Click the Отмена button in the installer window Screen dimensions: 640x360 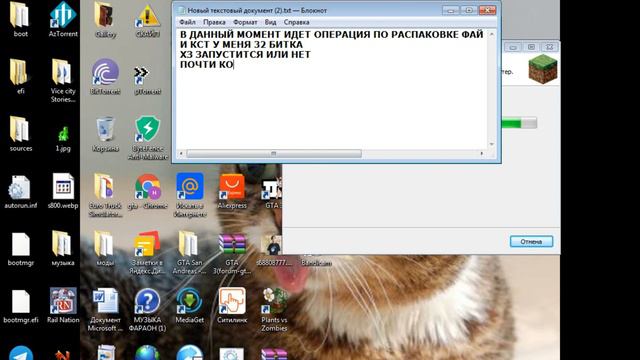[531, 242]
